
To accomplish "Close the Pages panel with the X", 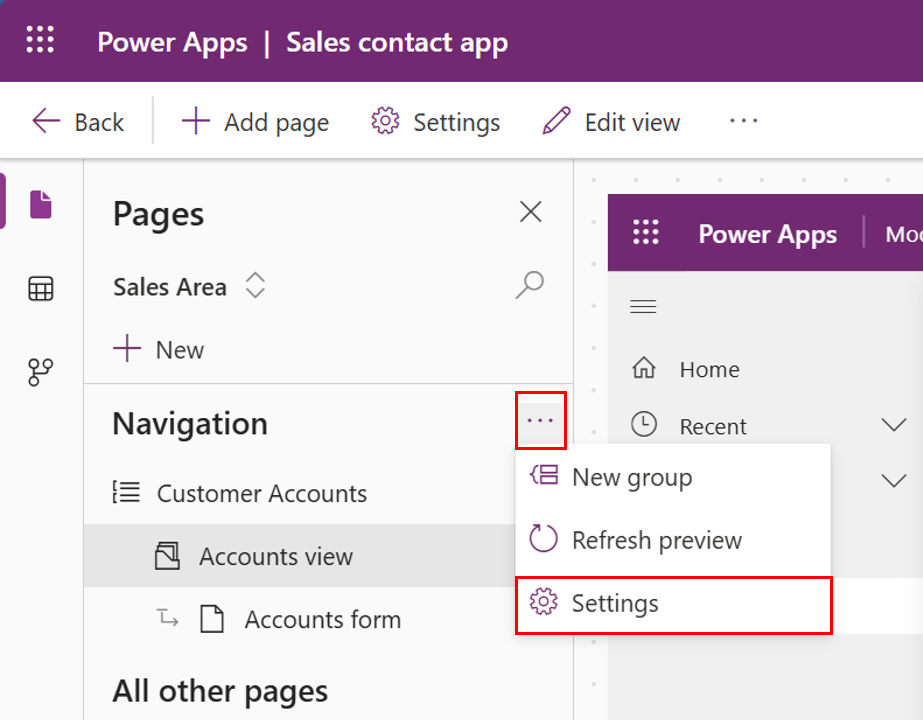I will (x=530, y=212).
